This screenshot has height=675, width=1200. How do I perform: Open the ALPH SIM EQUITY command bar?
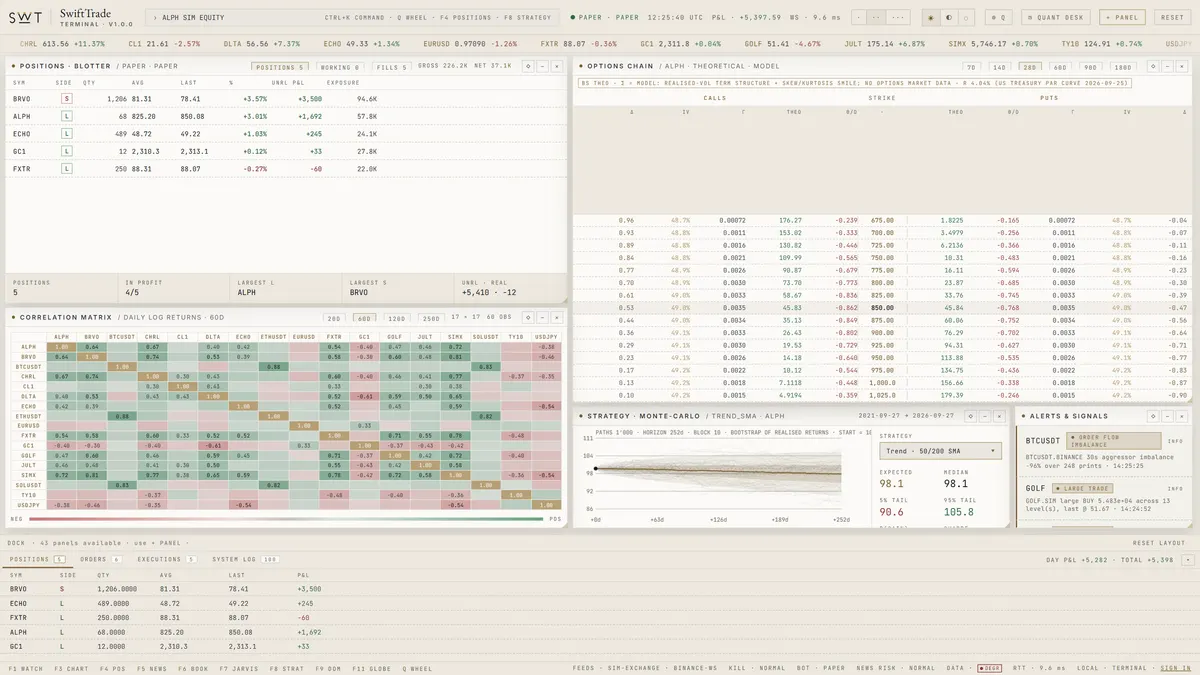(x=351, y=17)
